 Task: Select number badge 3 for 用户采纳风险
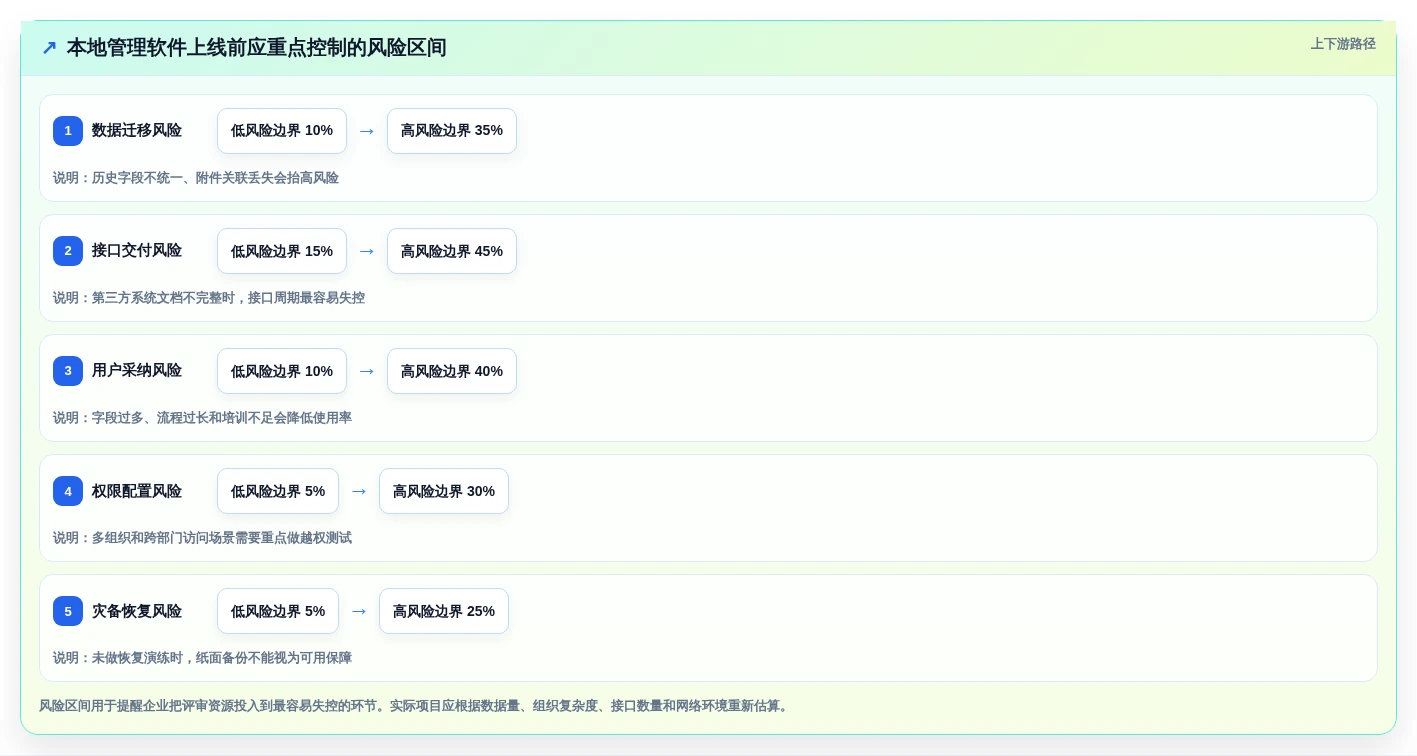pos(68,371)
